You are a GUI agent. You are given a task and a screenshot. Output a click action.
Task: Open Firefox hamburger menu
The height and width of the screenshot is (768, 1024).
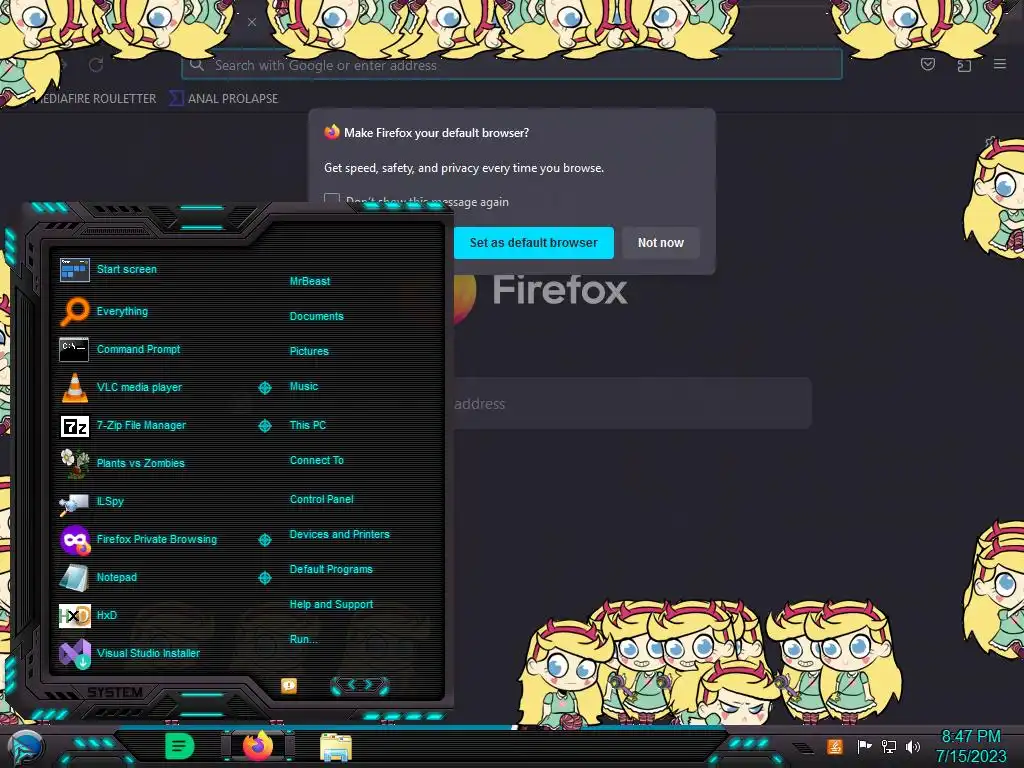pyautogui.click(x=1000, y=64)
